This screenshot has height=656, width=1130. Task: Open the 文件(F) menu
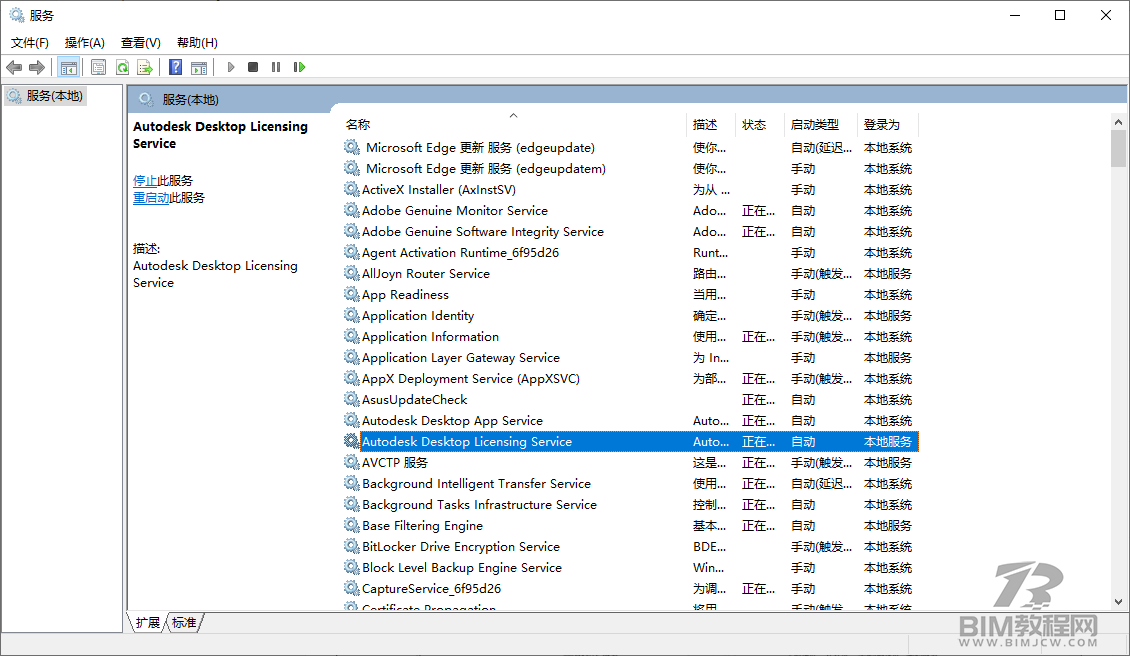pyautogui.click(x=30, y=43)
